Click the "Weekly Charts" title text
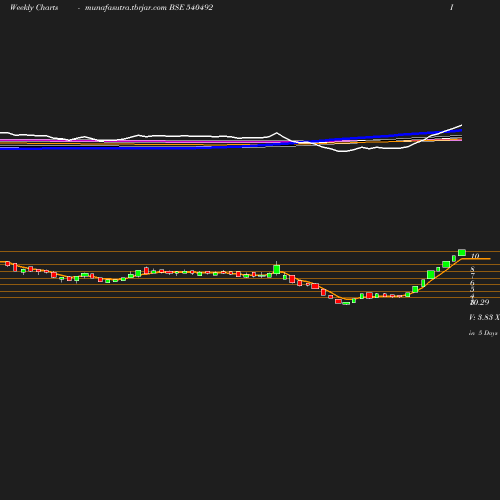Screen dimensions: 500x500 click(x=34, y=8)
